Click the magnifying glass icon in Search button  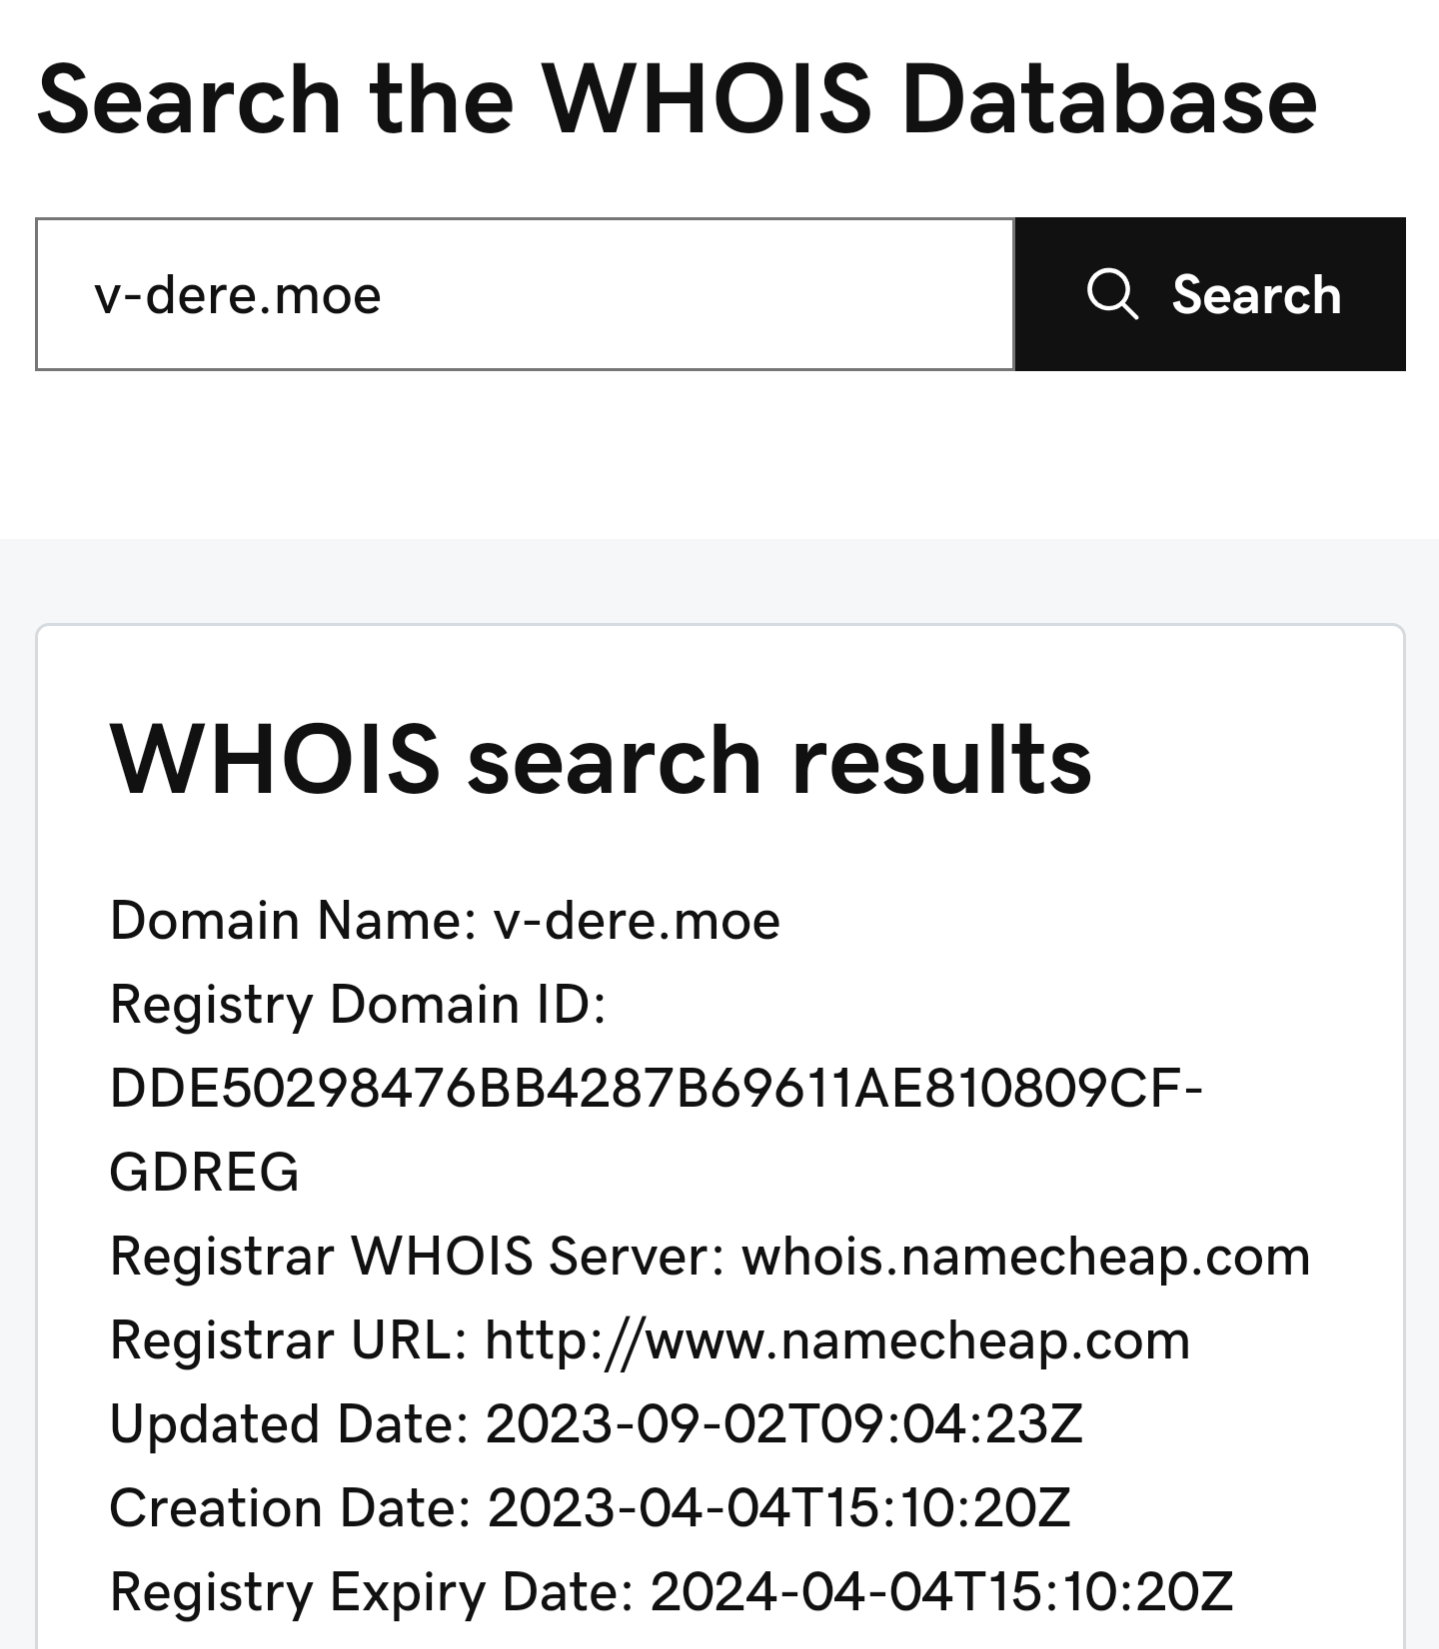[x=1112, y=294]
